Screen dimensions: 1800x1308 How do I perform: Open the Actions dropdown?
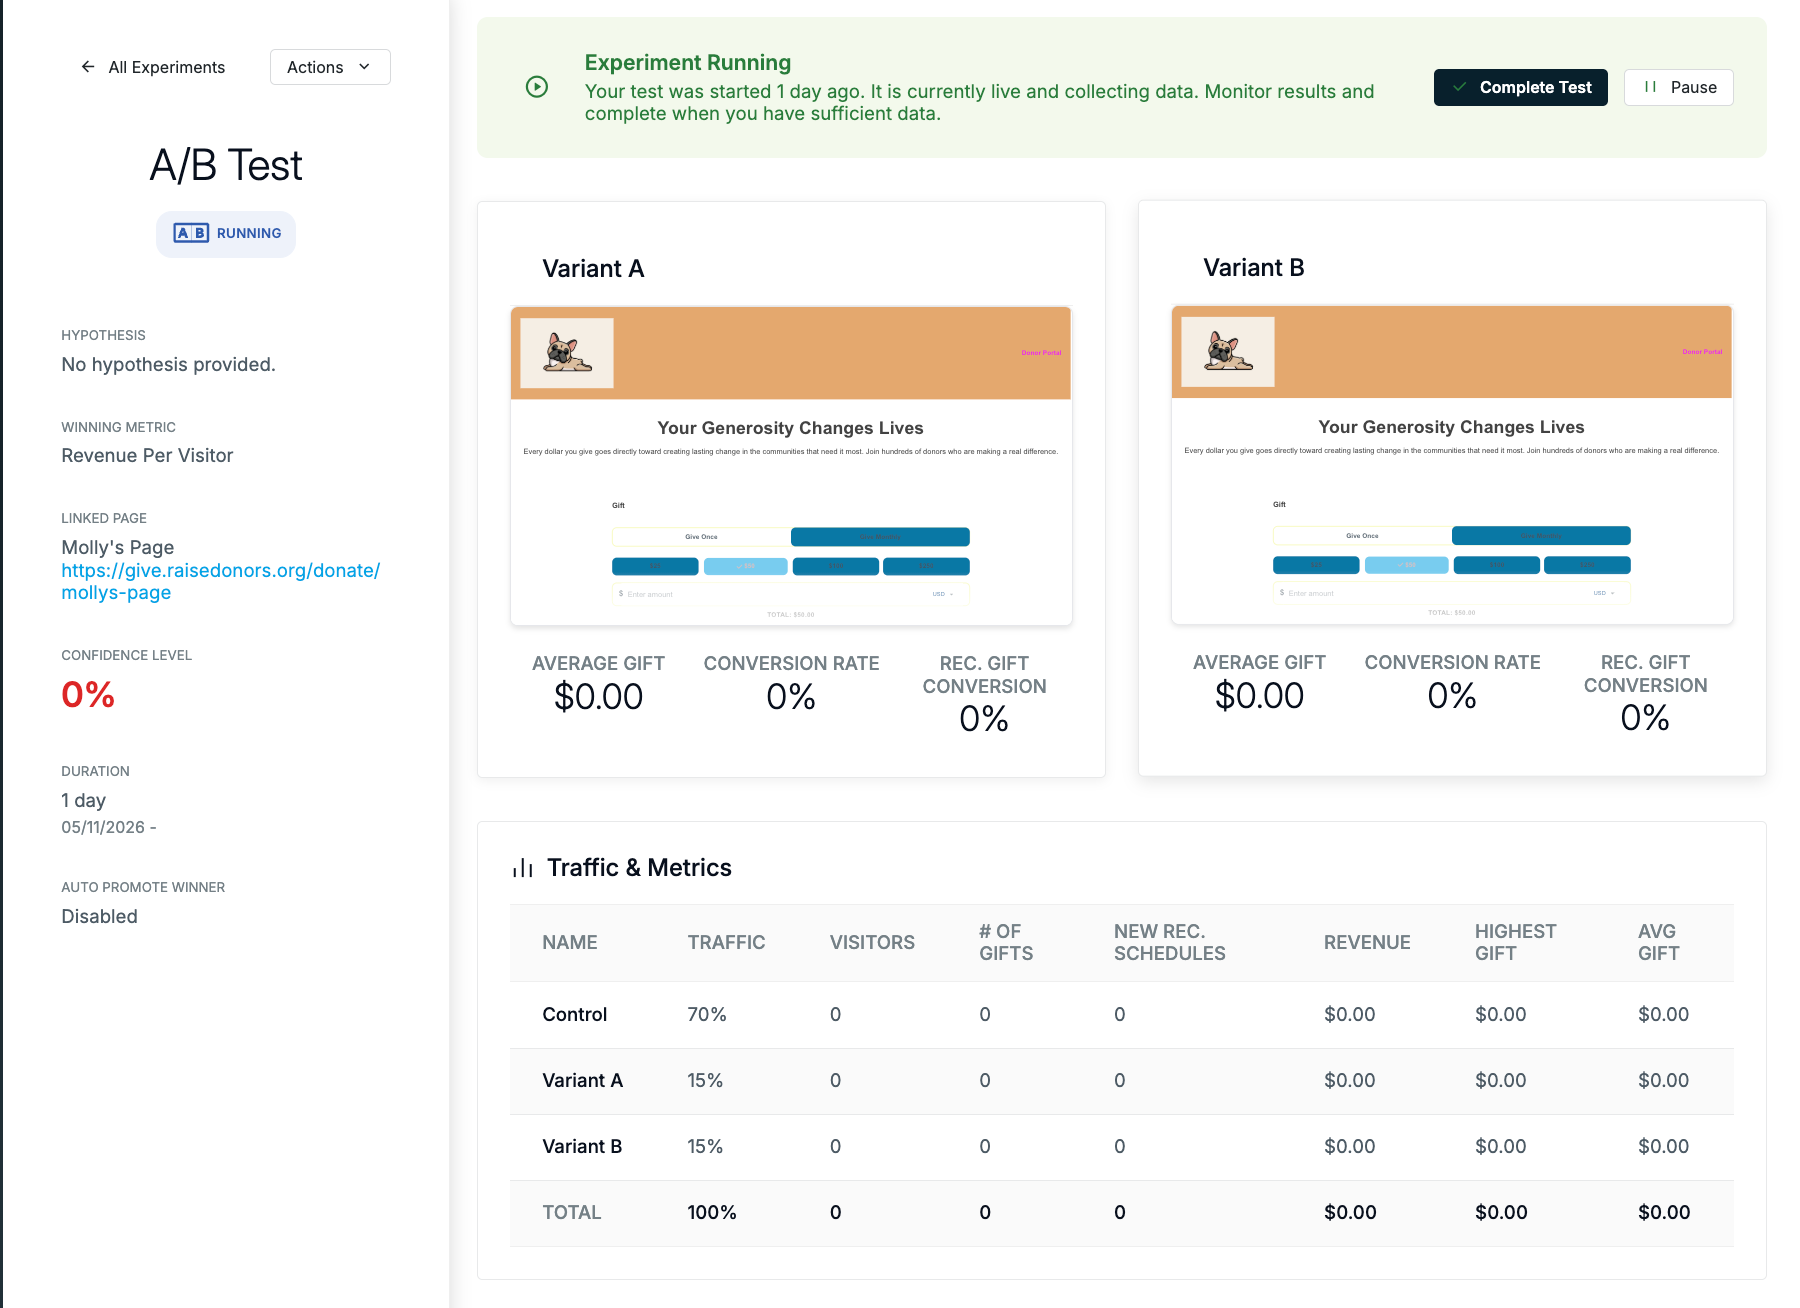pyautogui.click(x=330, y=67)
